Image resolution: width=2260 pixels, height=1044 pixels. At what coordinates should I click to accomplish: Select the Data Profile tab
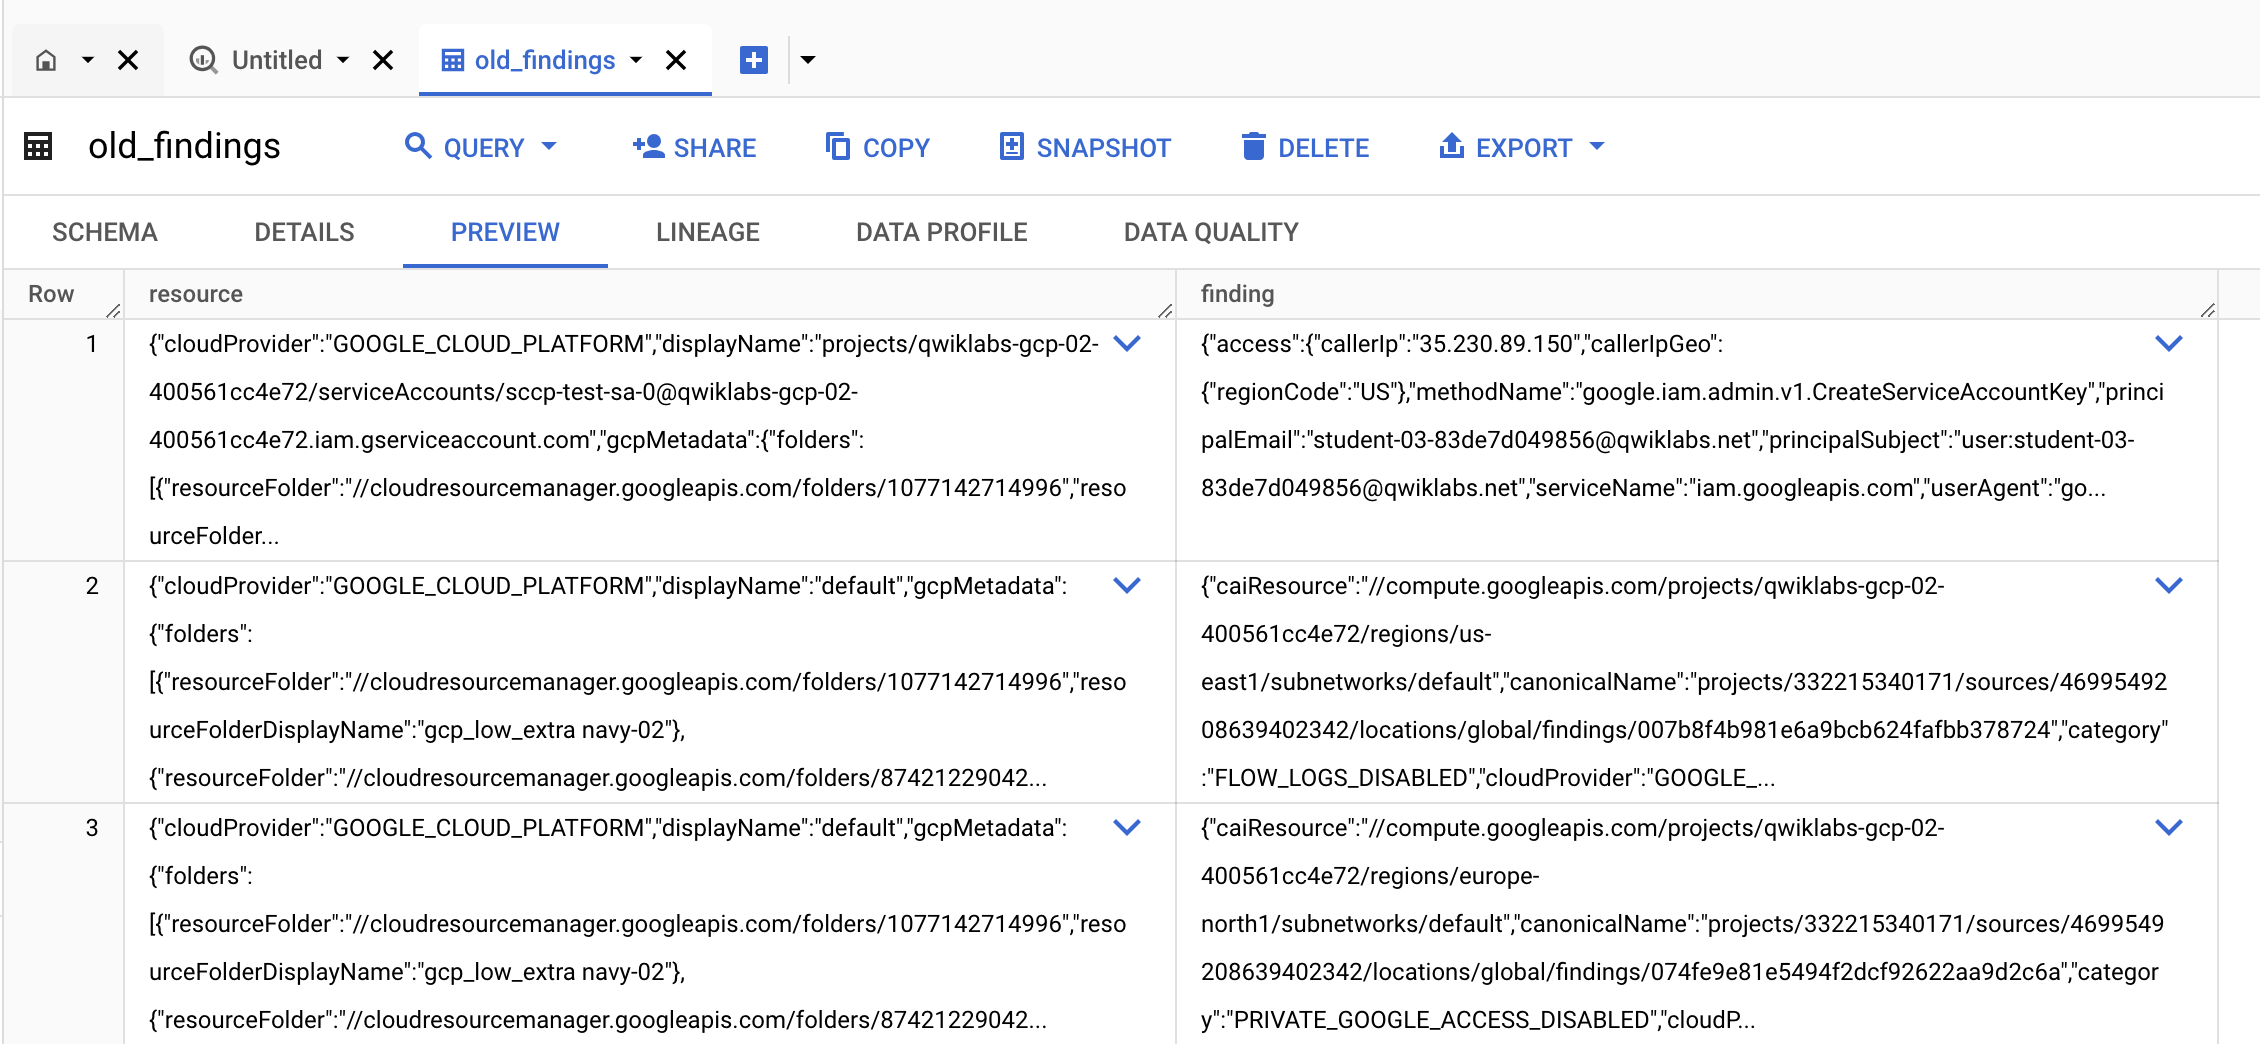[940, 232]
